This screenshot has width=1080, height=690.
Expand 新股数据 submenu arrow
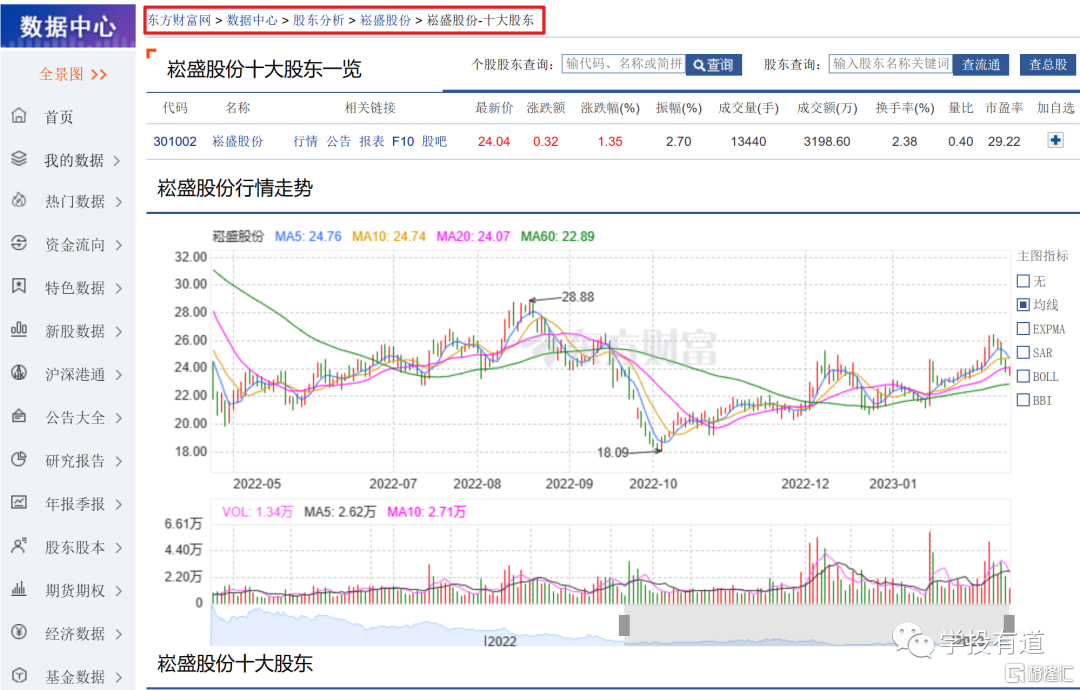(118, 331)
